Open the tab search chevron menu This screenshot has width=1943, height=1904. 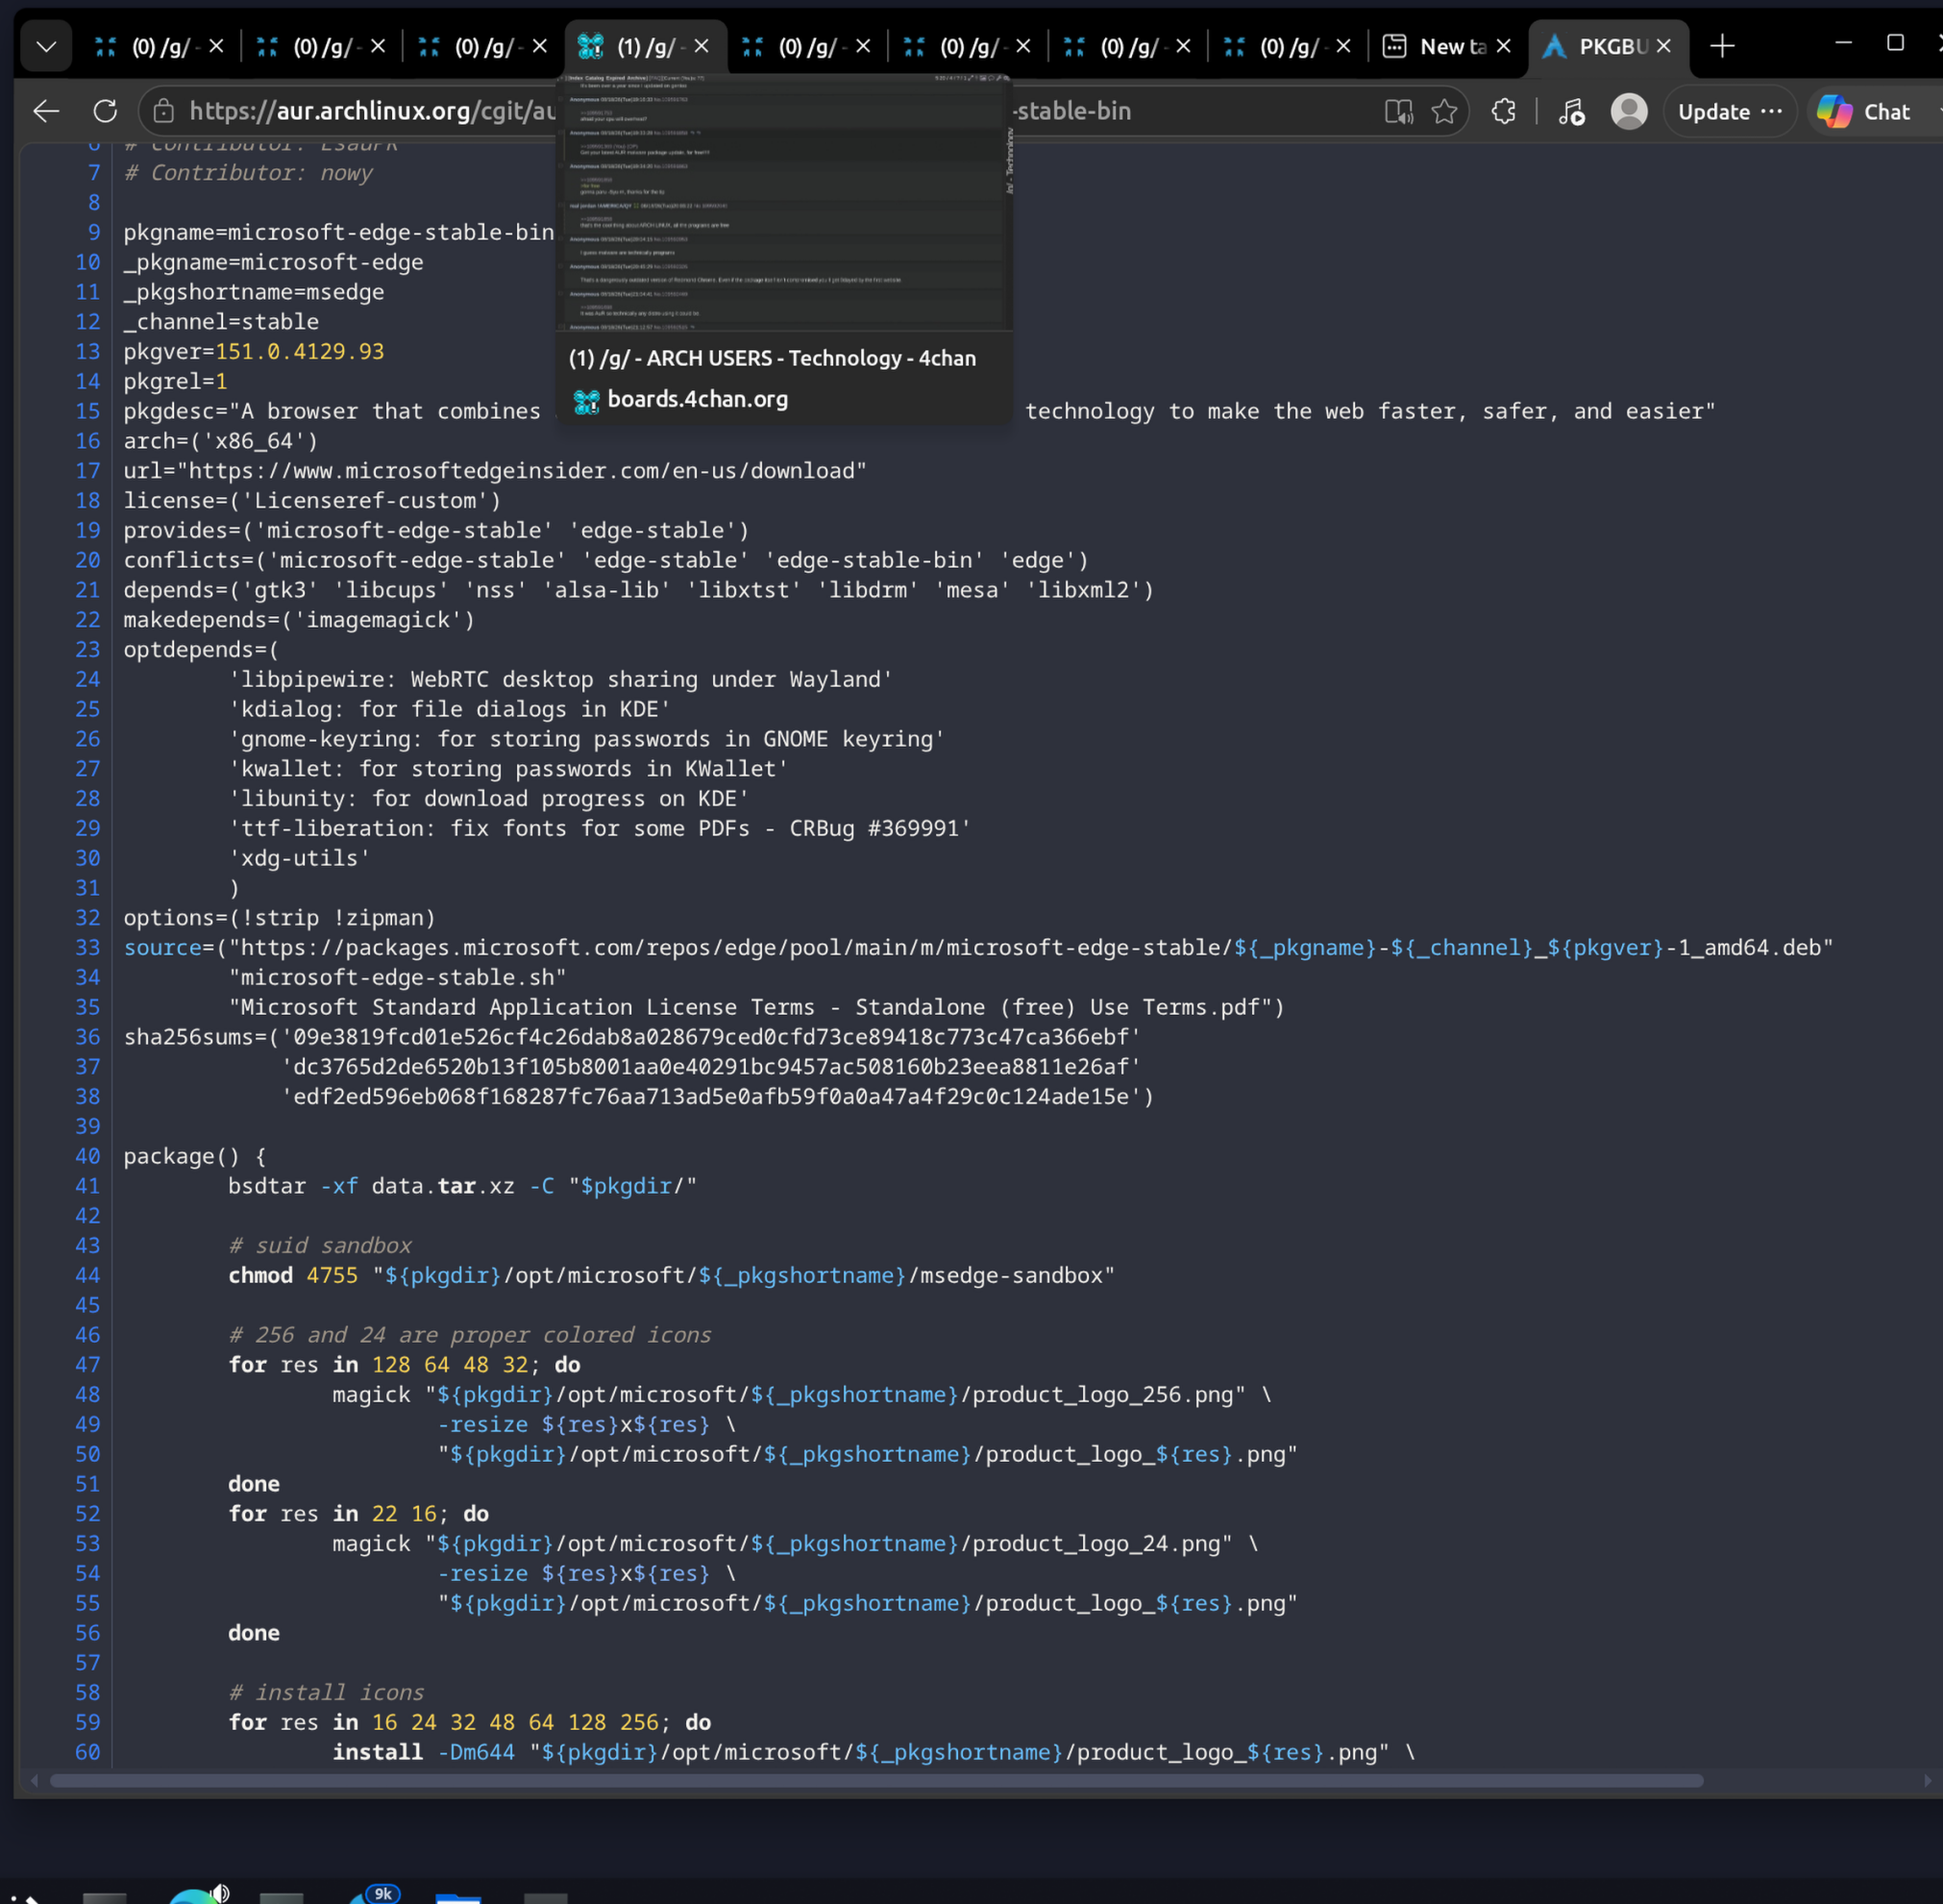(x=46, y=46)
